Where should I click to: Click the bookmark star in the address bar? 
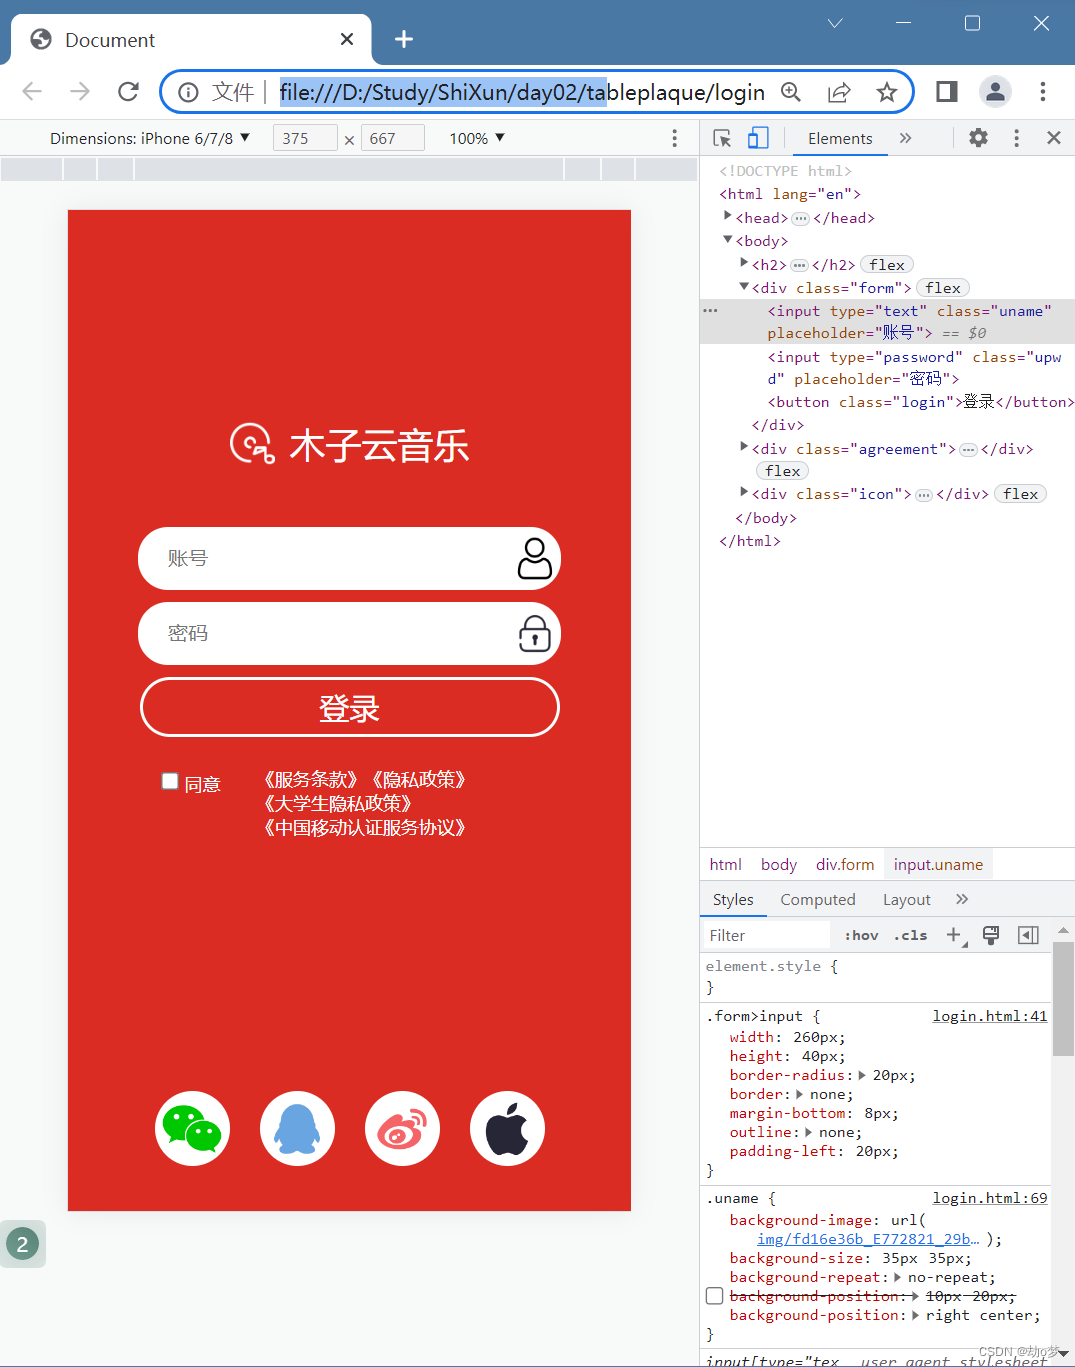pyautogui.click(x=886, y=91)
